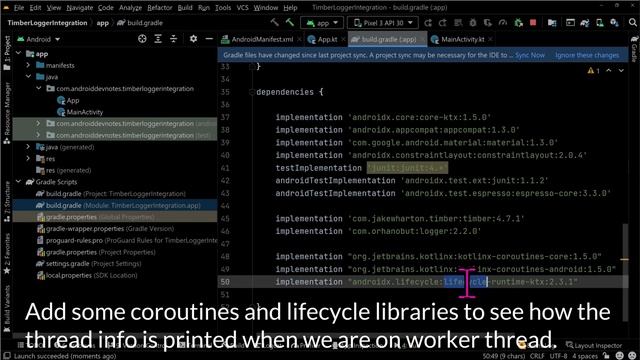
Task: Open the app run configuration dropdown
Action: tap(322, 23)
